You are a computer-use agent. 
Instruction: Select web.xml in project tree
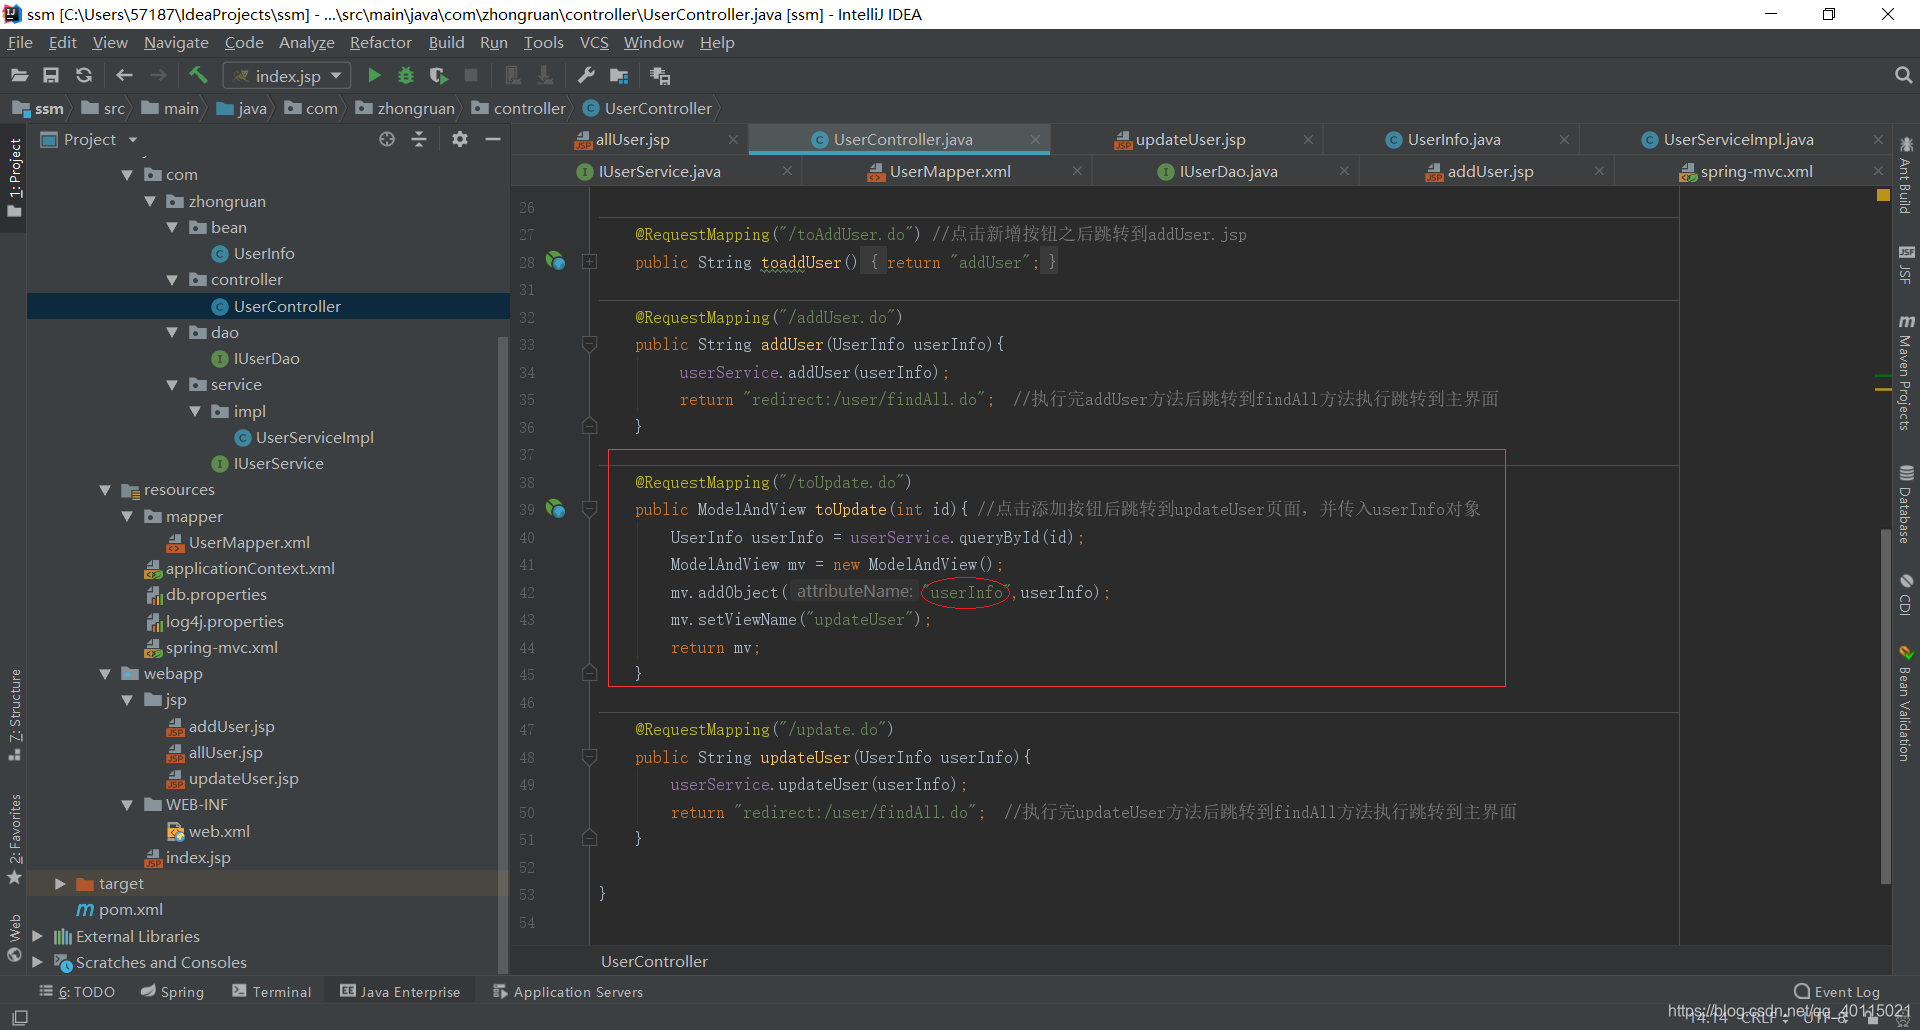(218, 832)
